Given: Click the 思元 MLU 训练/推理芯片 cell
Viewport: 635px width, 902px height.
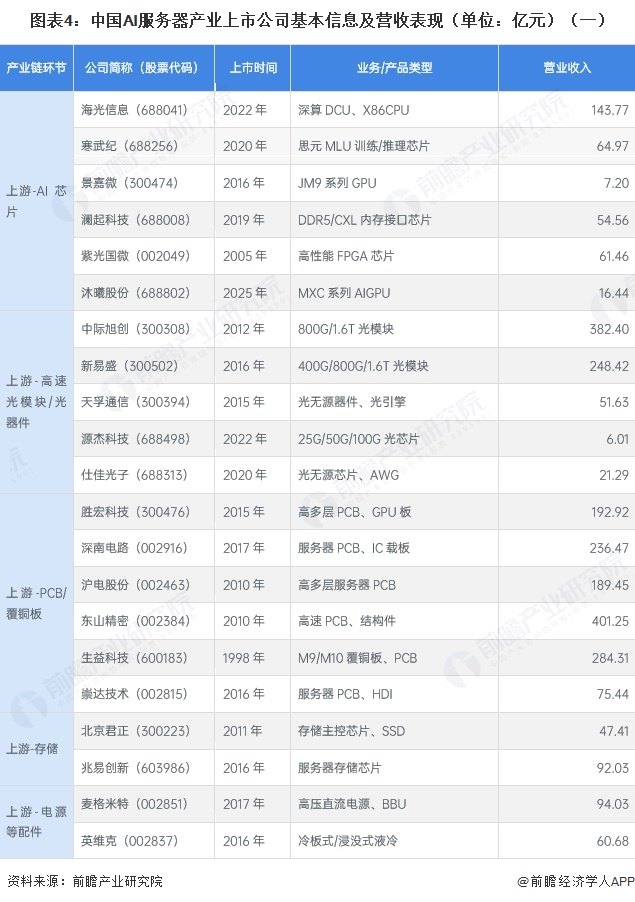Looking at the screenshot, I should (395, 146).
